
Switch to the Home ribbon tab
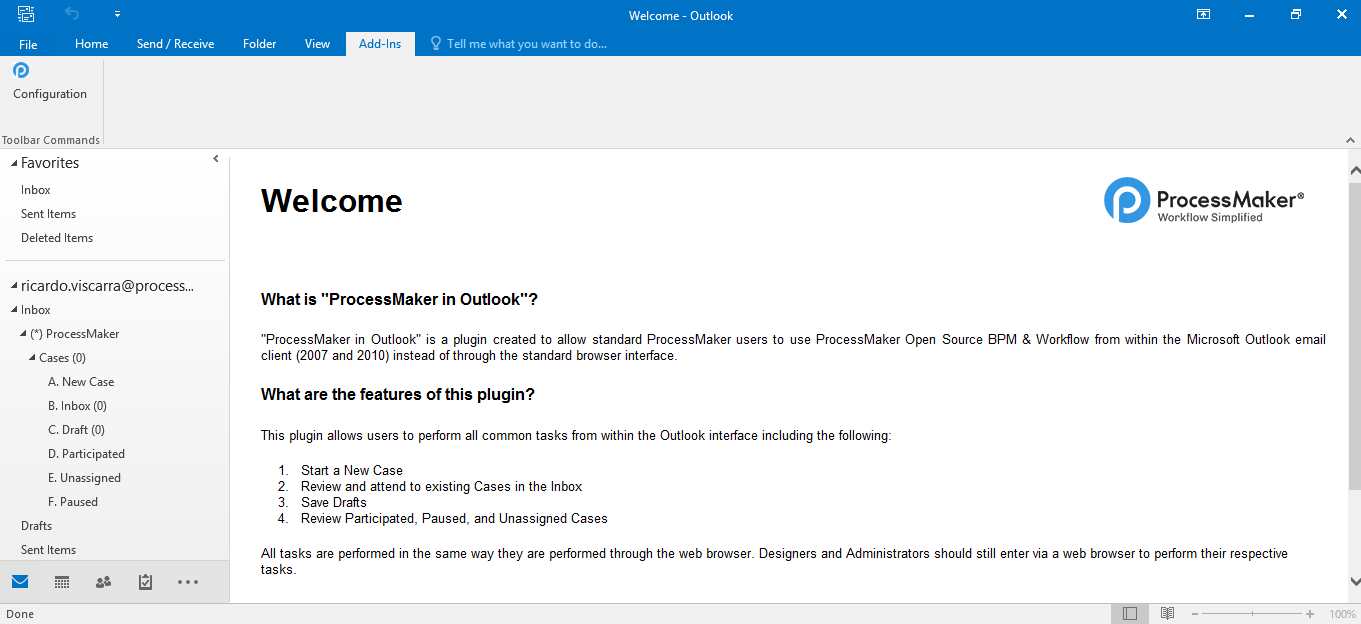tap(91, 44)
